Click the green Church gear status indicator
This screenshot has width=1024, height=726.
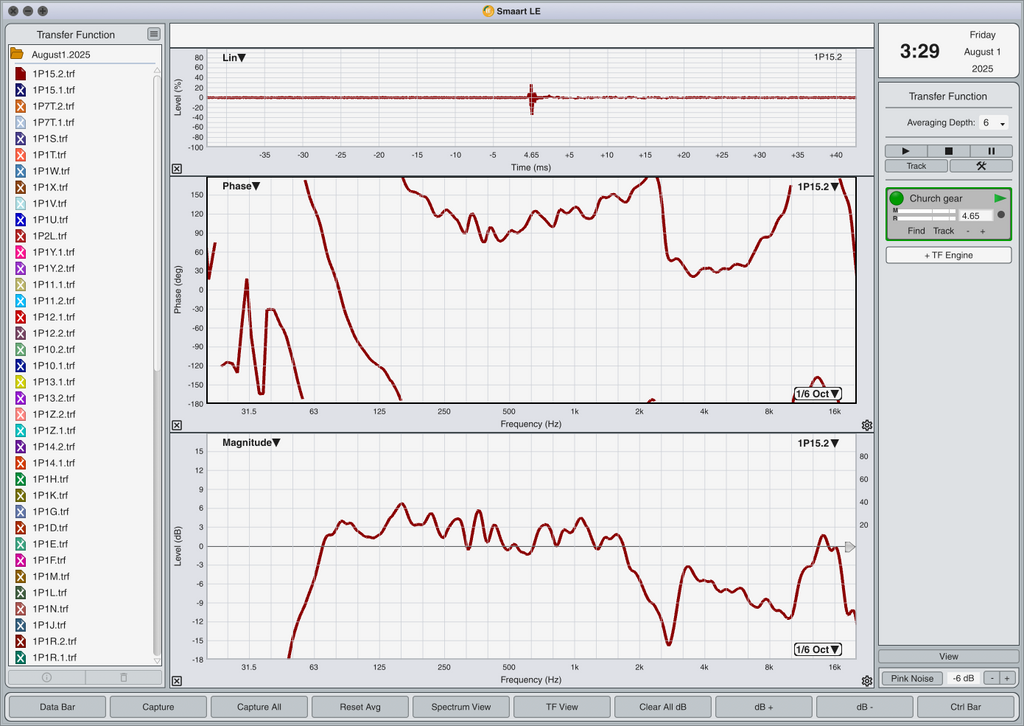coord(897,198)
